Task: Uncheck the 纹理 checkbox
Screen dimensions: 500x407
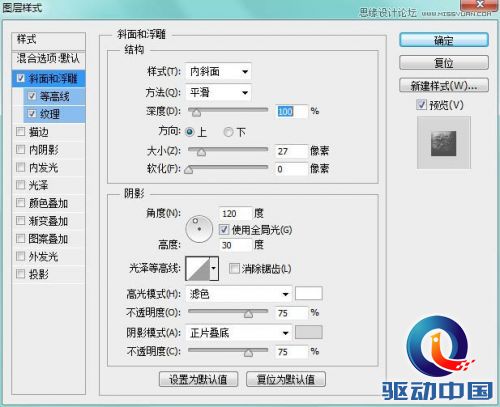Action: click(x=32, y=114)
